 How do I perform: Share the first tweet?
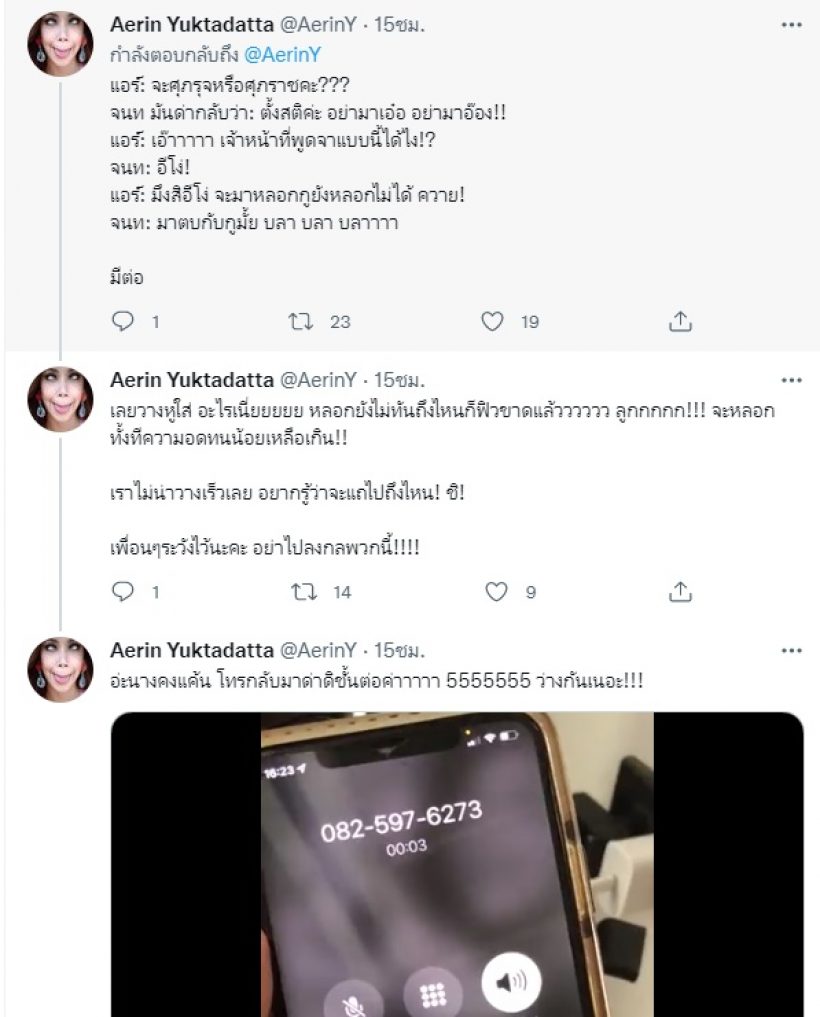[680, 321]
